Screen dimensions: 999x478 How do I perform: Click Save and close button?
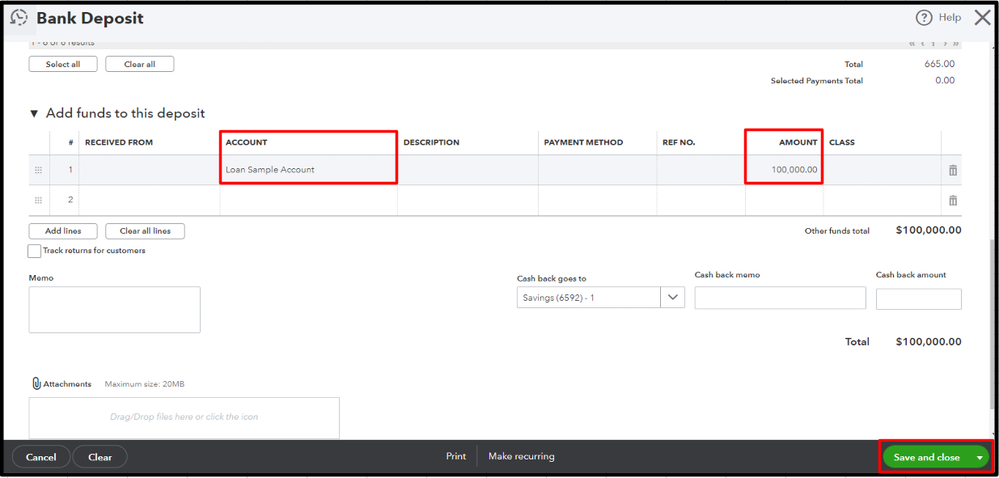pos(927,458)
